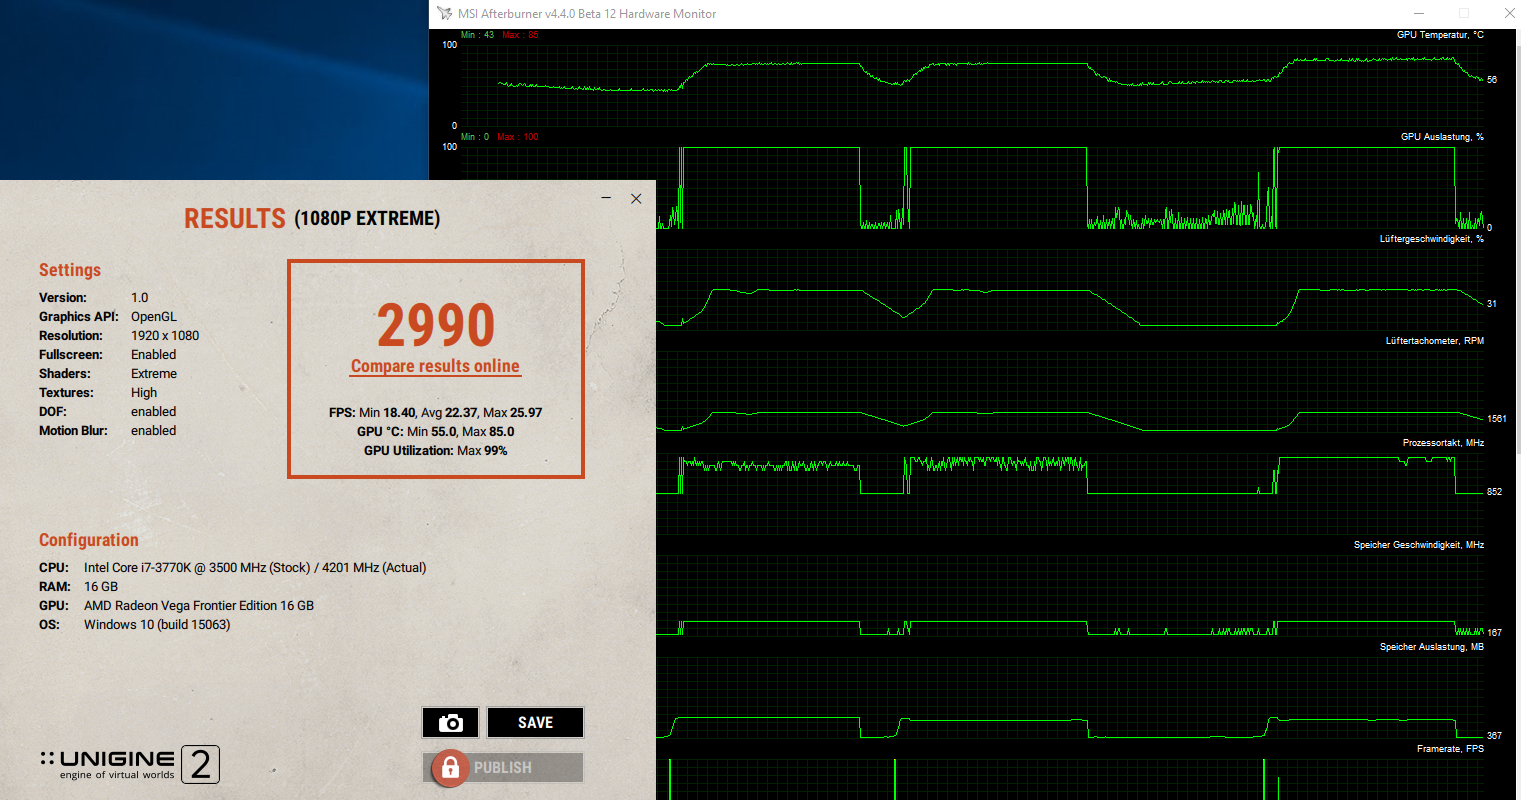Click the Graphics API value OpenGL
The height and width of the screenshot is (800, 1521).
pyautogui.click(x=154, y=317)
